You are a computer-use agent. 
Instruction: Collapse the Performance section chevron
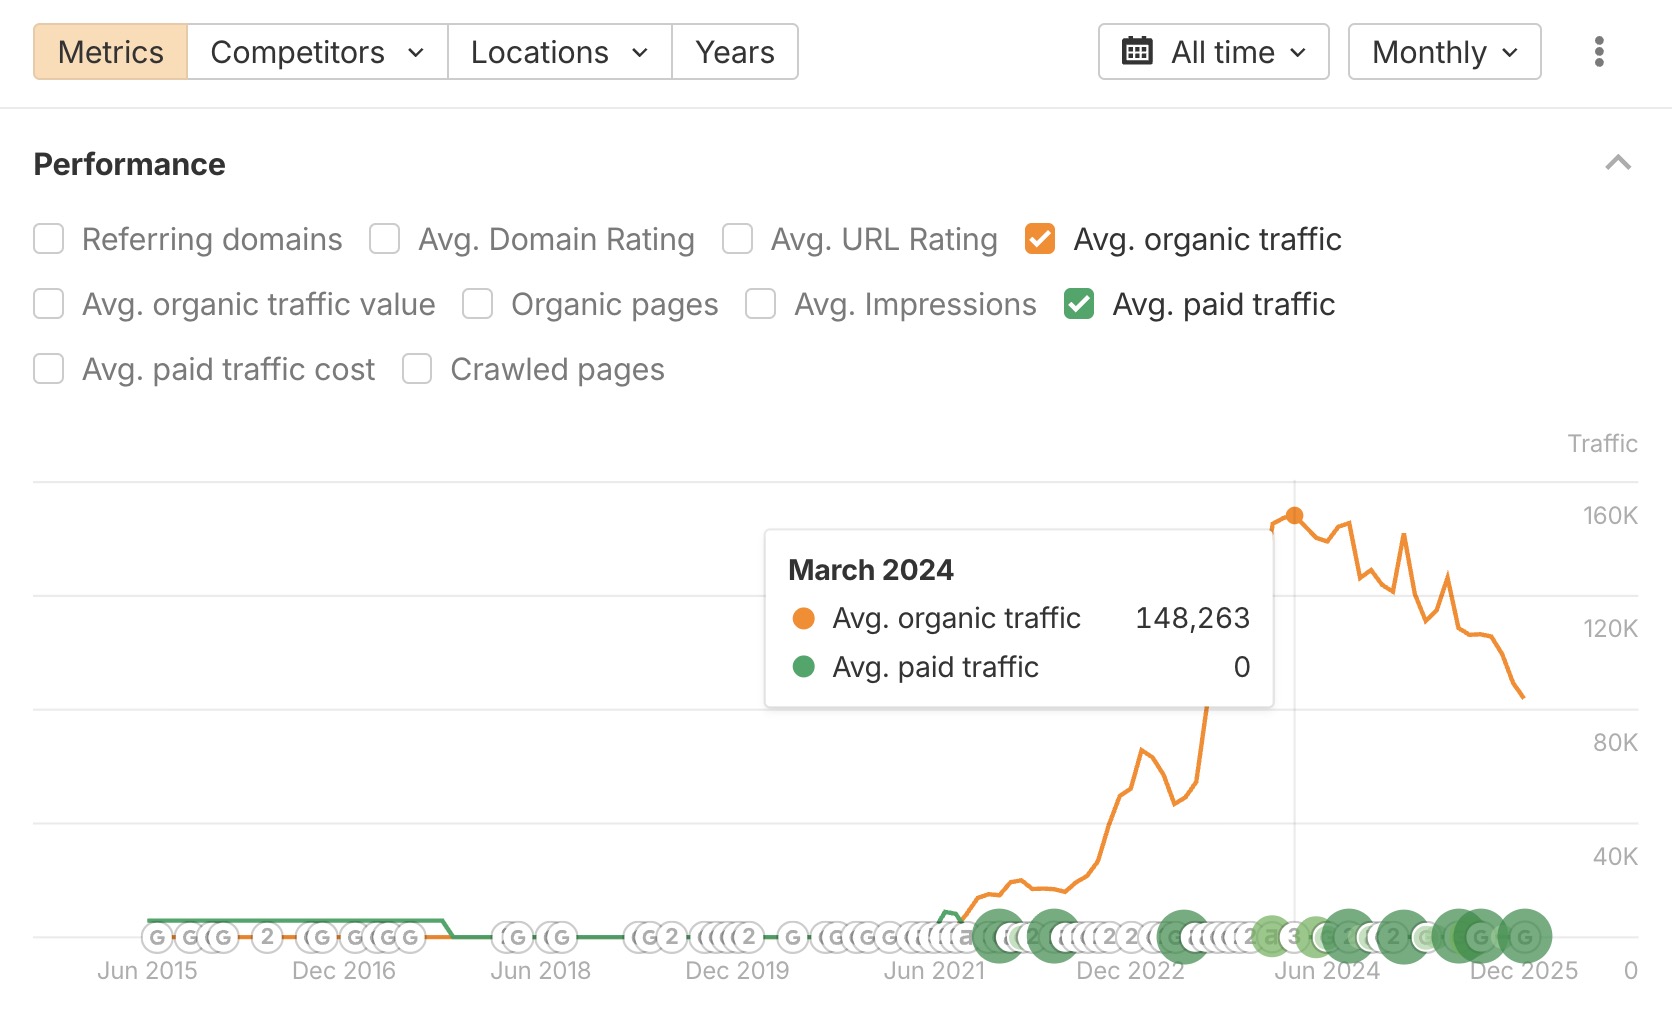coord(1617,163)
